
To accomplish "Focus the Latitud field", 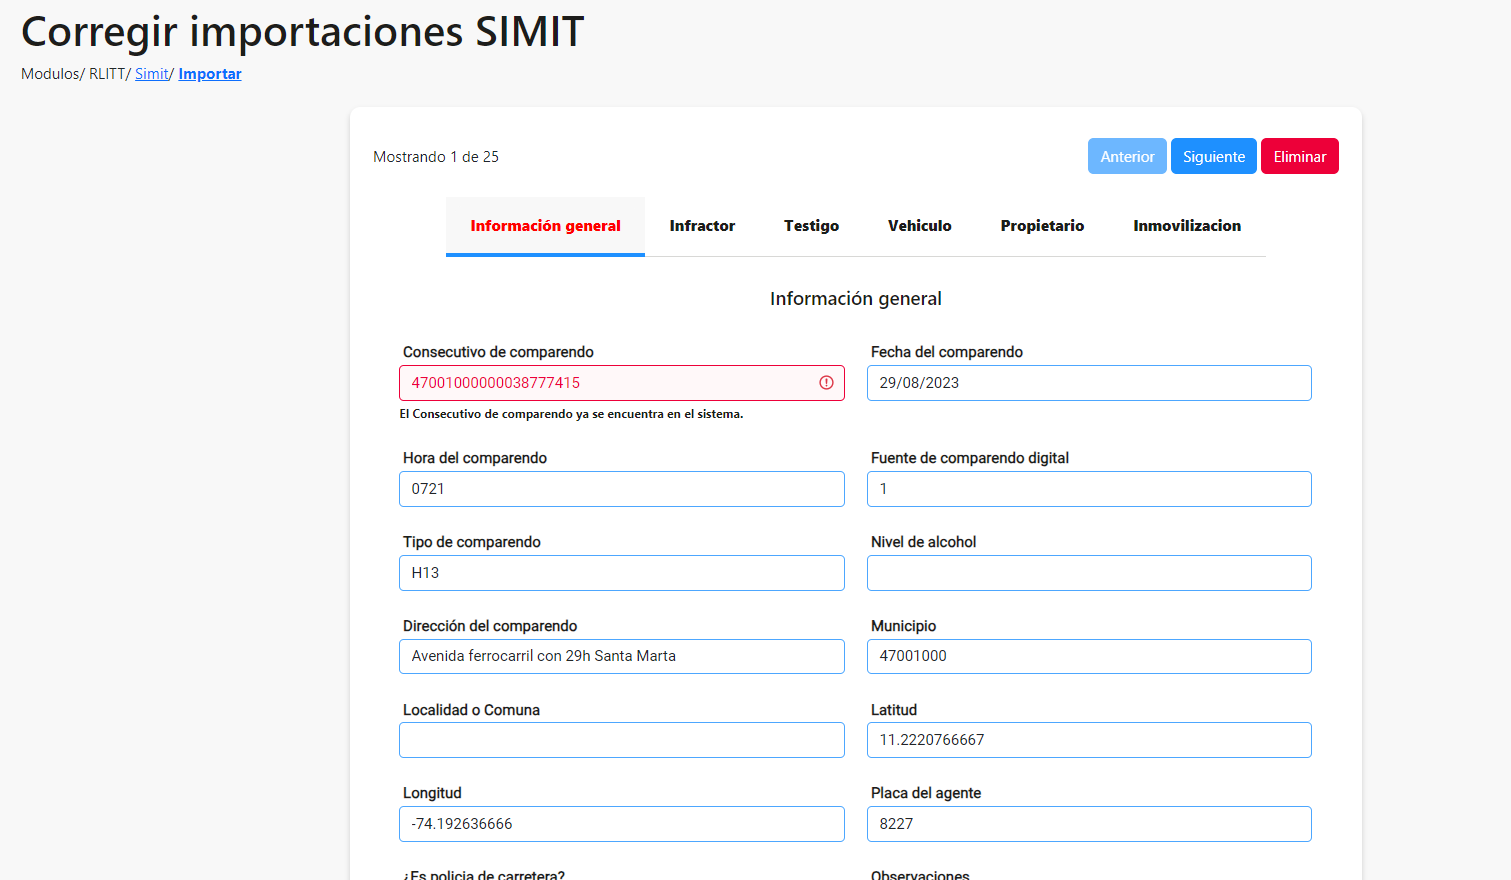I will (1089, 740).
